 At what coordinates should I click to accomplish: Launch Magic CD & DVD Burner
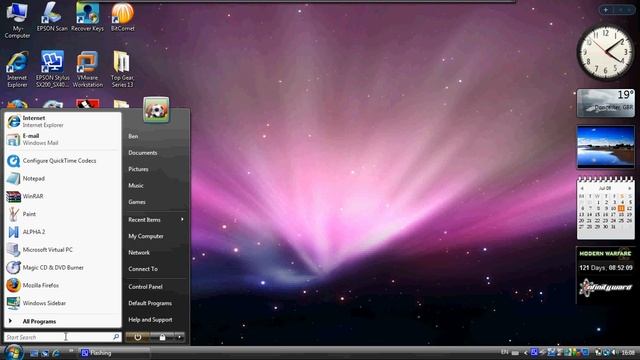click(62, 267)
